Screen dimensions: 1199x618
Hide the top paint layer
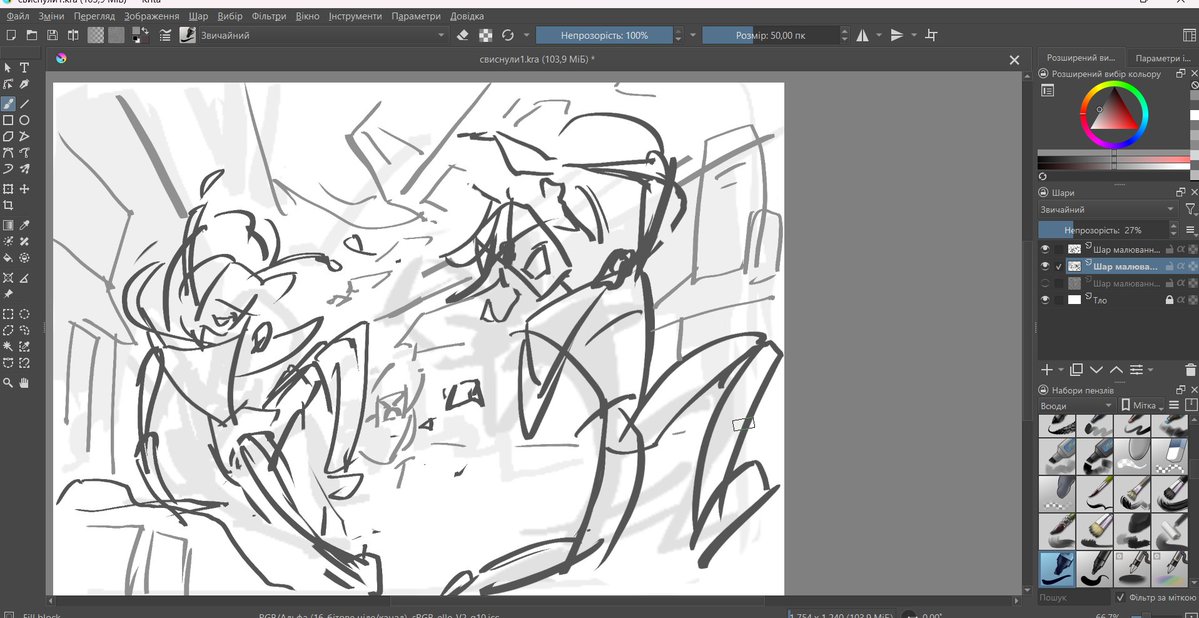(x=1045, y=249)
